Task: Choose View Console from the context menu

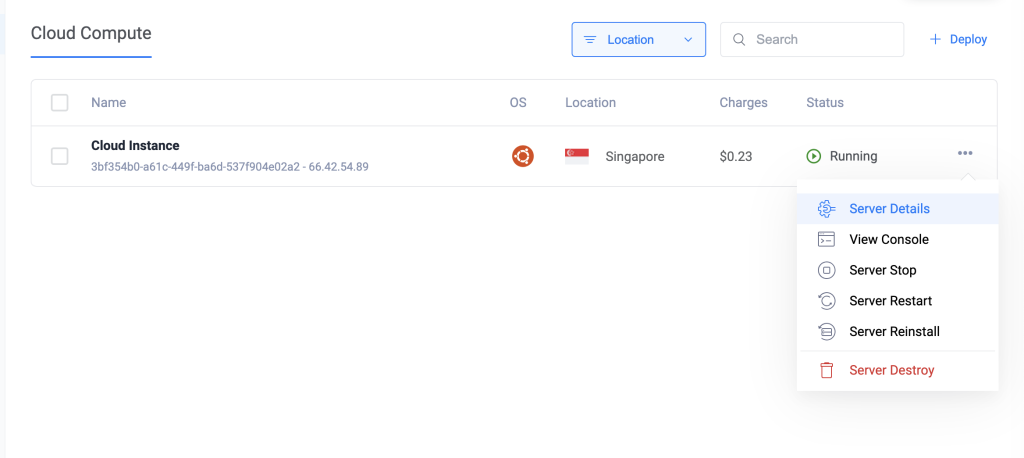Action: 888,240
